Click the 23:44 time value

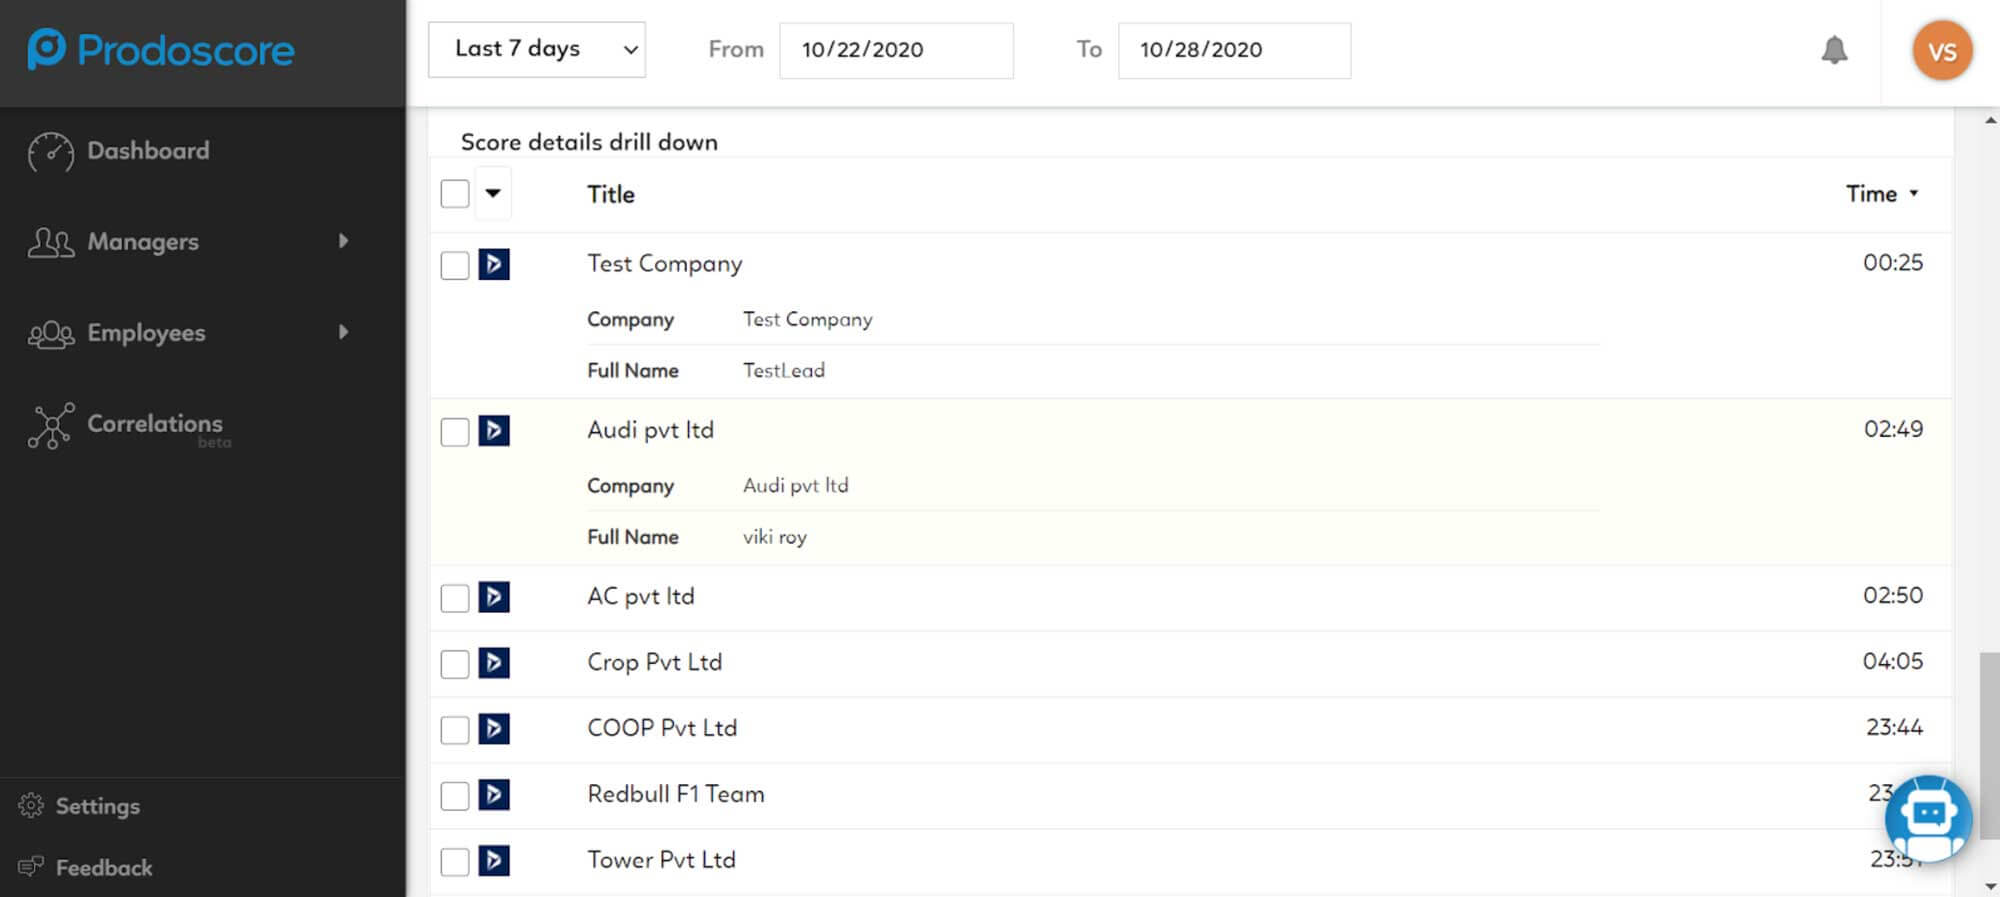[x=1894, y=727]
